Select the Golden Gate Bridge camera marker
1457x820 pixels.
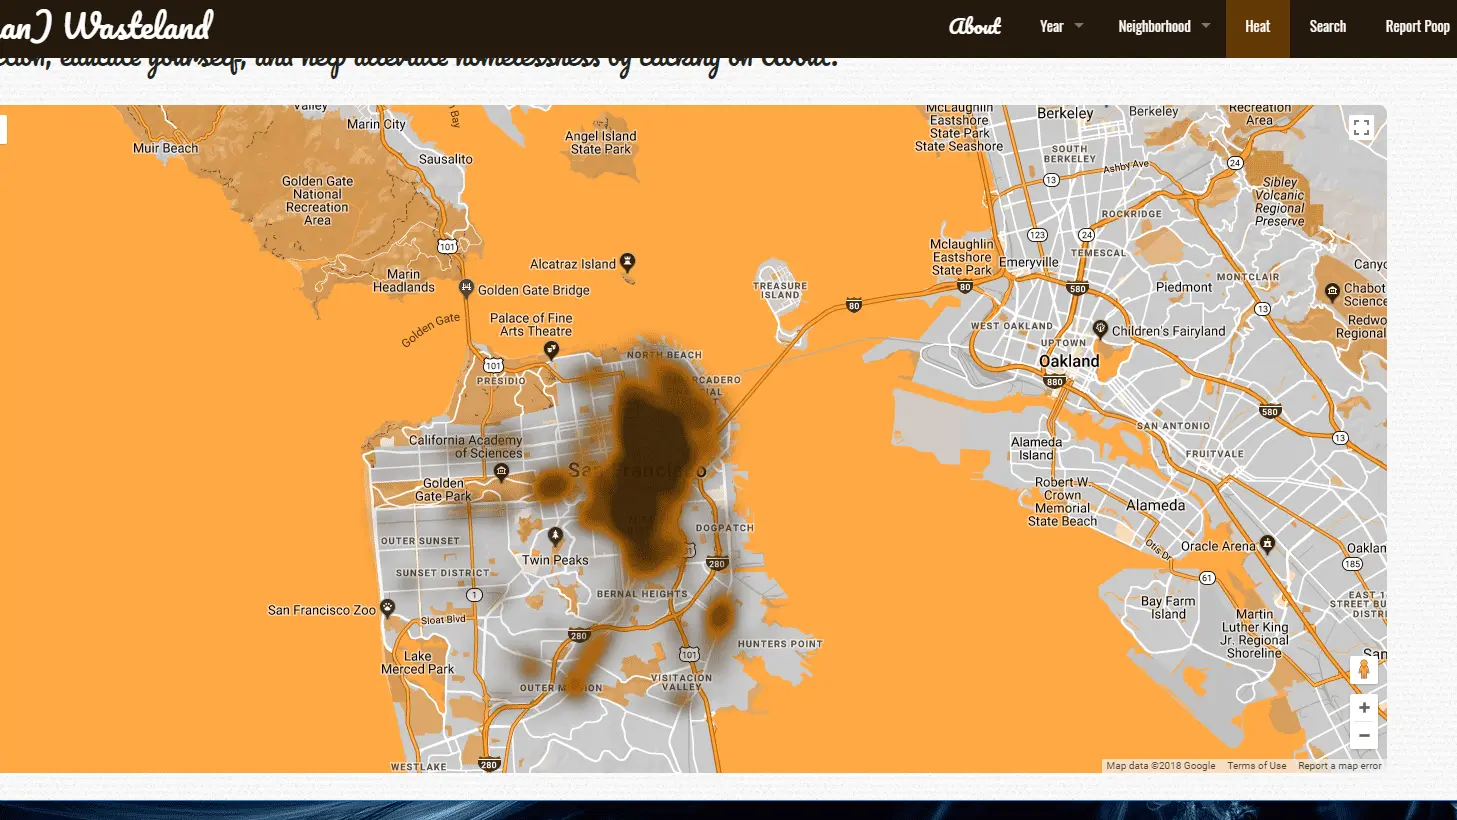click(x=466, y=287)
